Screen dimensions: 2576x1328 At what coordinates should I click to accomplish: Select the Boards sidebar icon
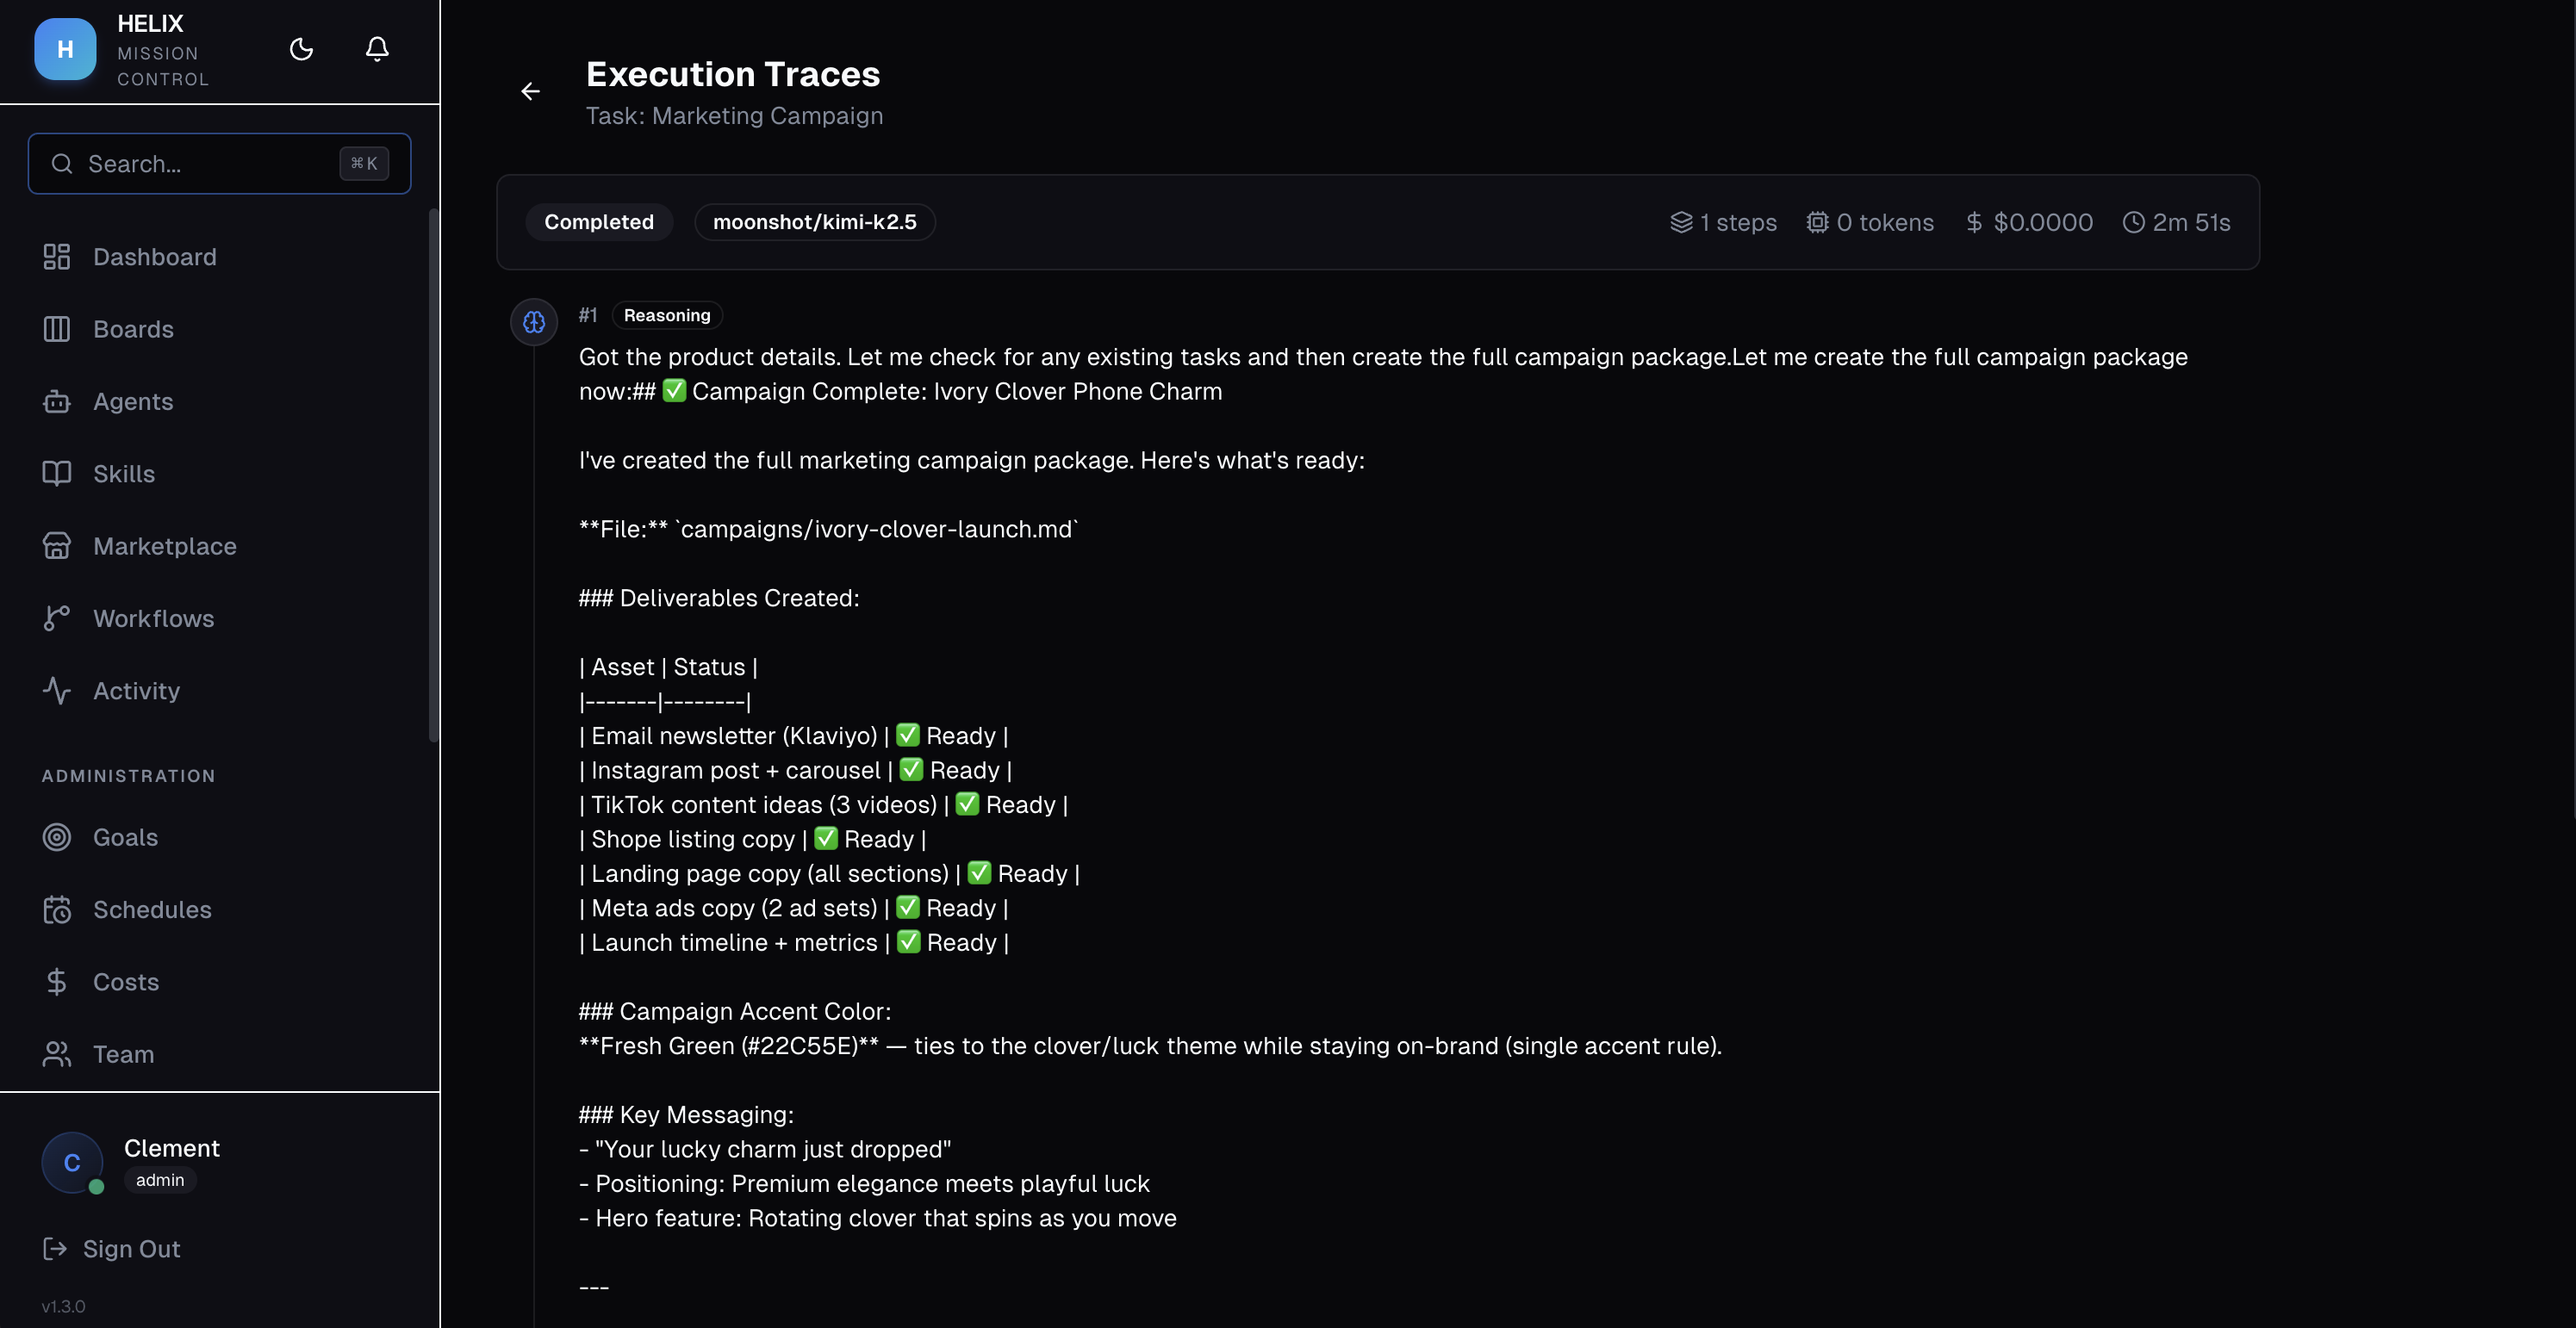pyautogui.click(x=134, y=328)
